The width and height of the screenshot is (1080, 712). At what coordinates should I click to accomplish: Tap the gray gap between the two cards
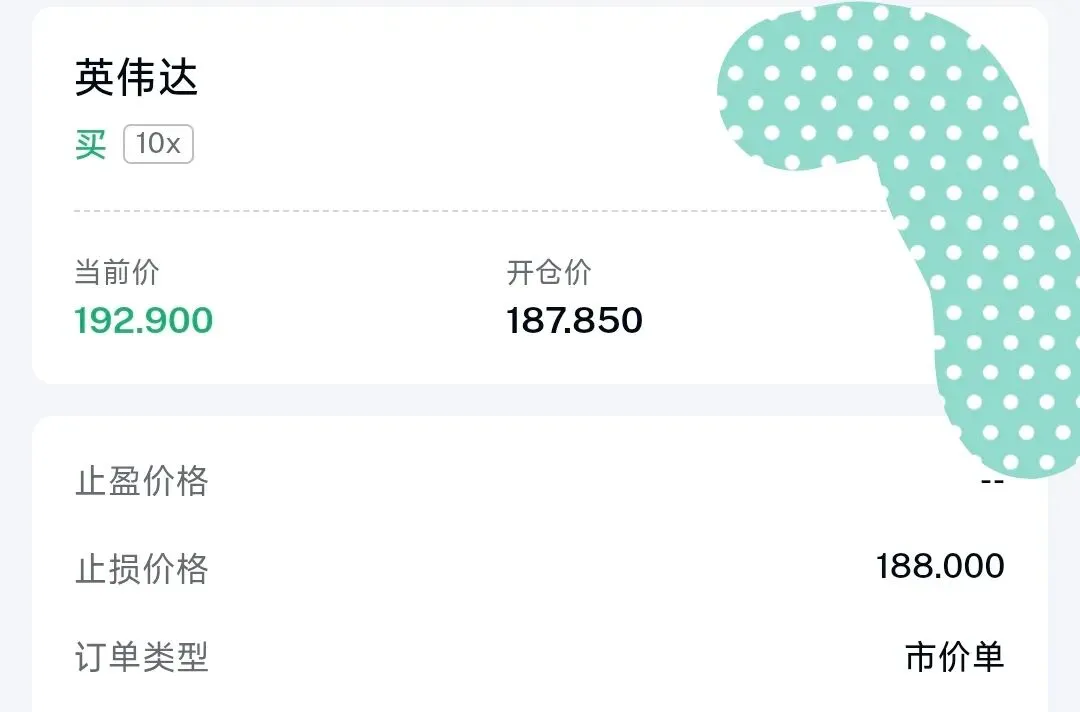click(500, 400)
